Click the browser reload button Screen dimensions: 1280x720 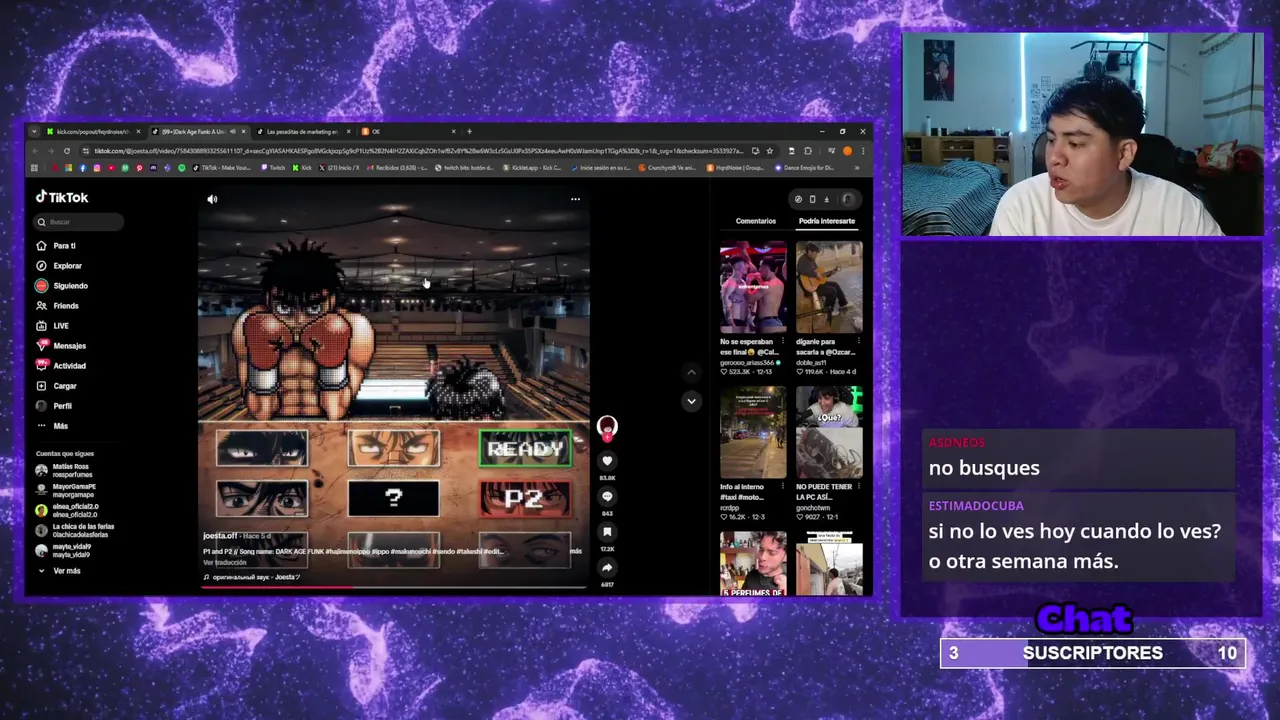(67, 151)
